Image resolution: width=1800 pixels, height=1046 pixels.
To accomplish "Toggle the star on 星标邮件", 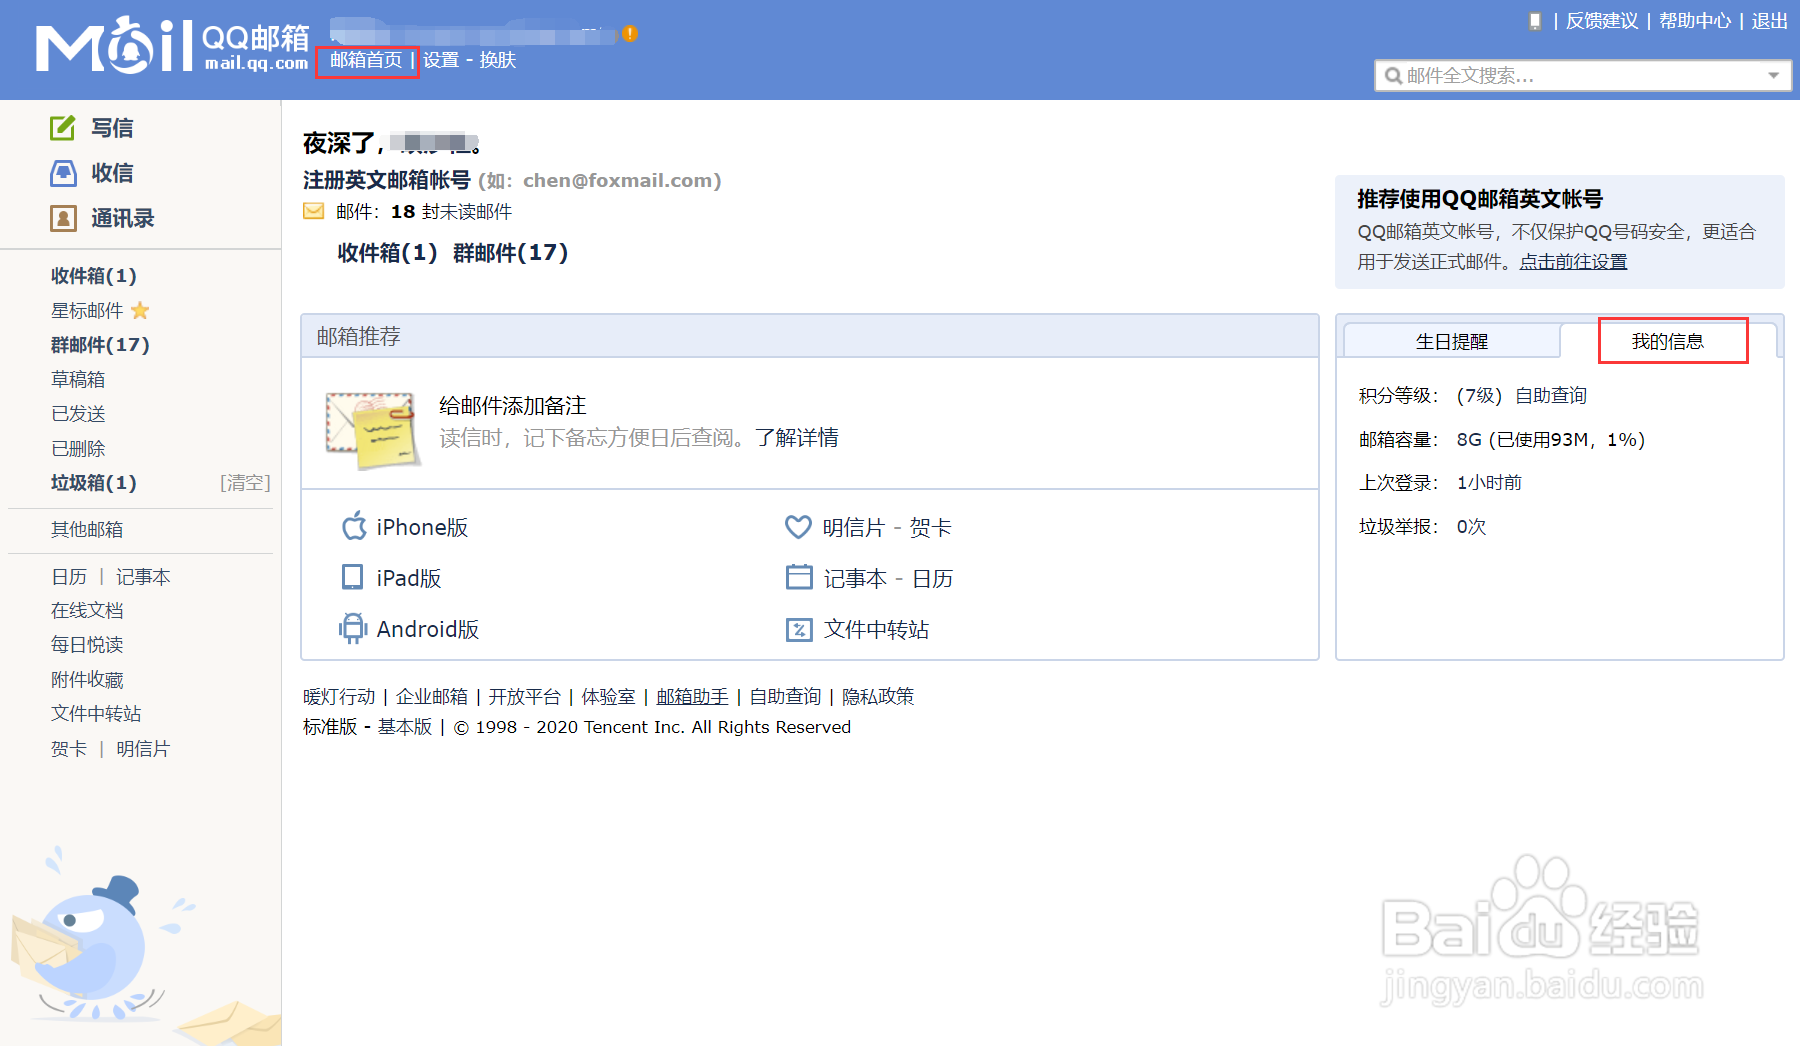I will tap(140, 310).
